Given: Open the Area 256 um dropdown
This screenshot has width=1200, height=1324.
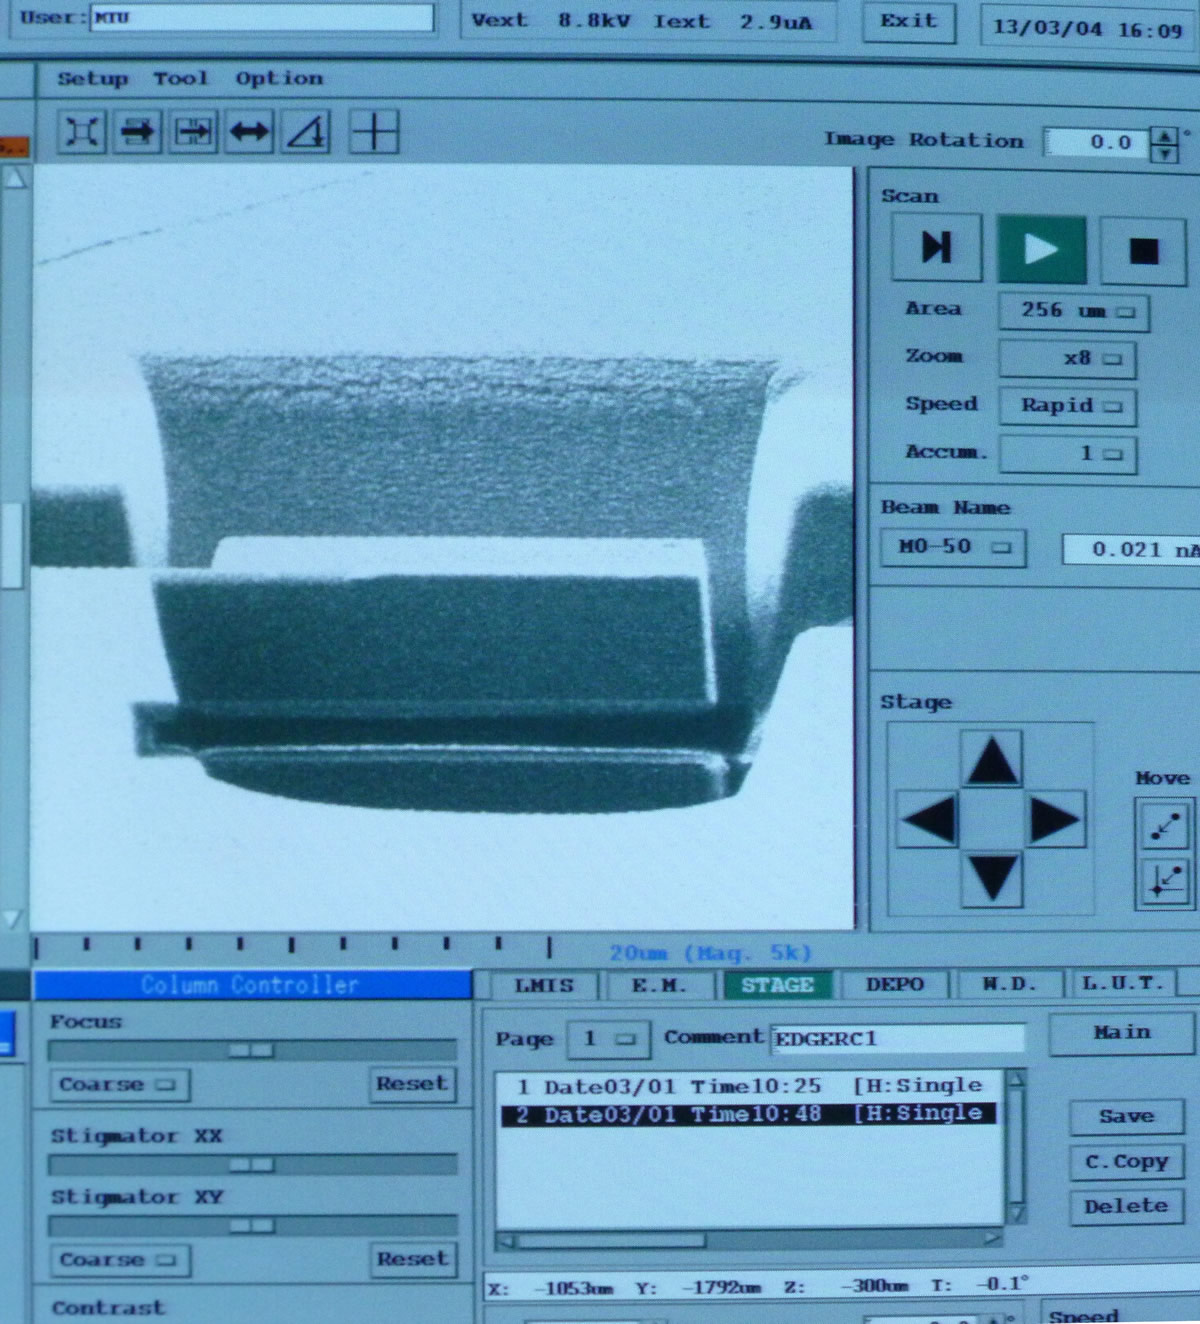Looking at the screenshot, I should point(1074,311).
